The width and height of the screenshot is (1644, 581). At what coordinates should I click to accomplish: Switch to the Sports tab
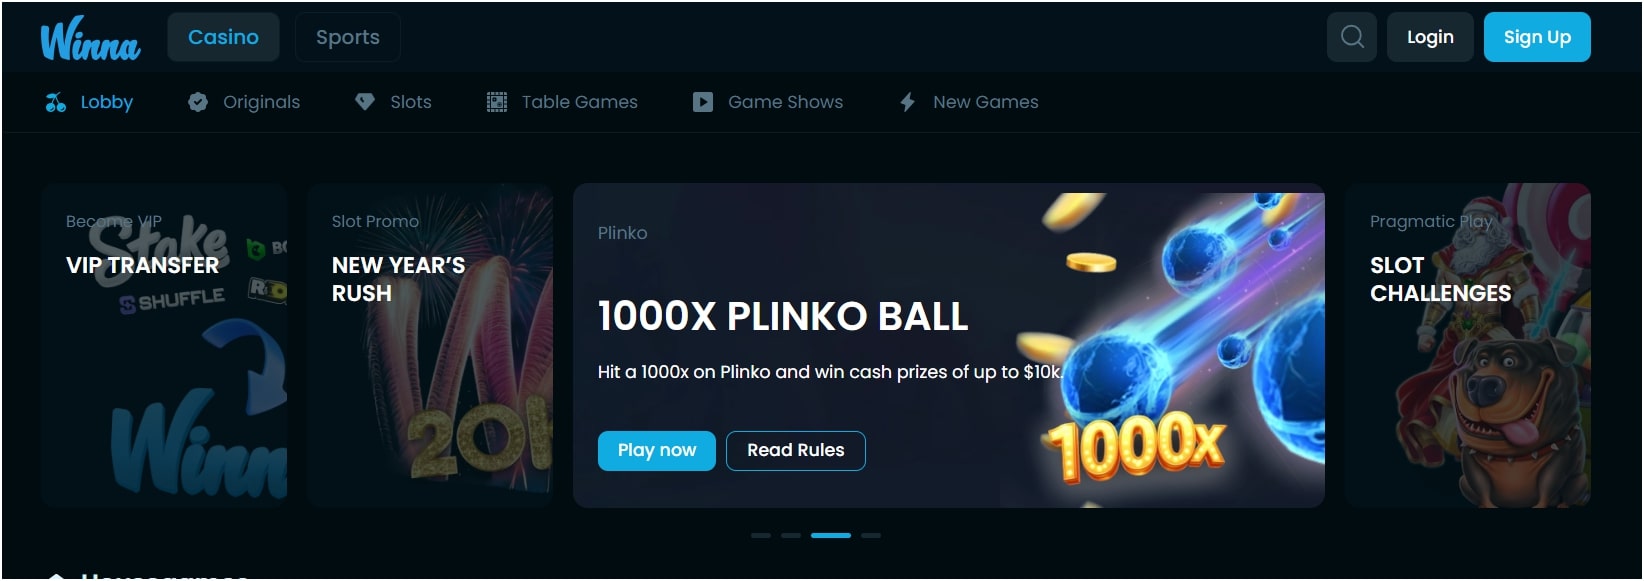coord(348,37)
